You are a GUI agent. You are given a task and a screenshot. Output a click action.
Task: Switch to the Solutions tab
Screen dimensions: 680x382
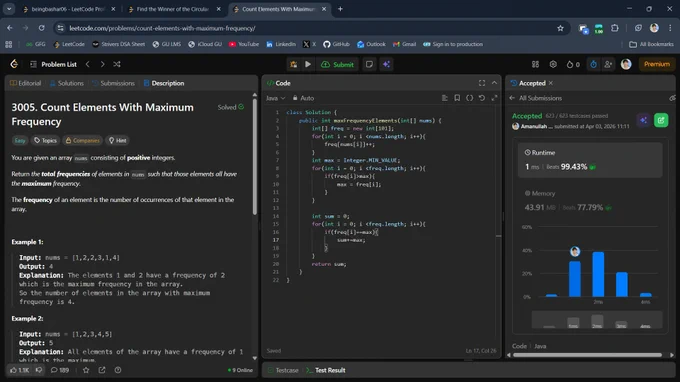[67, 83]
